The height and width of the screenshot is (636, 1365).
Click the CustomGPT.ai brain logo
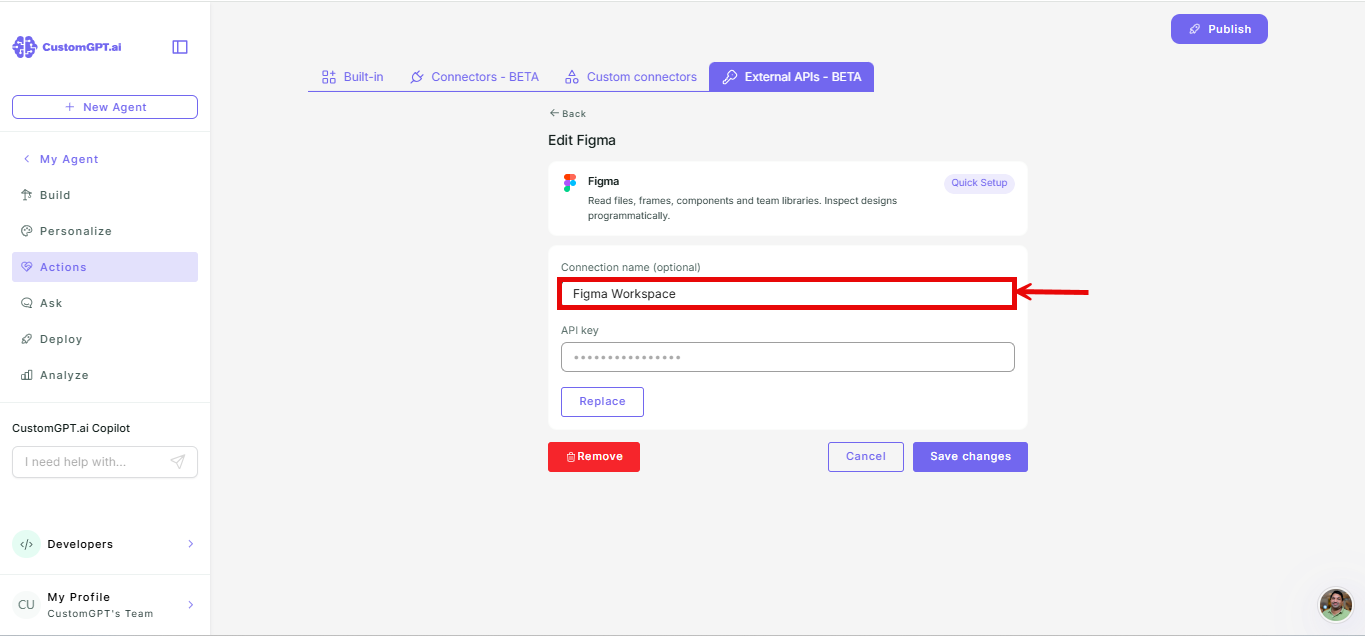pyautogui.click(x=24, y=47)
